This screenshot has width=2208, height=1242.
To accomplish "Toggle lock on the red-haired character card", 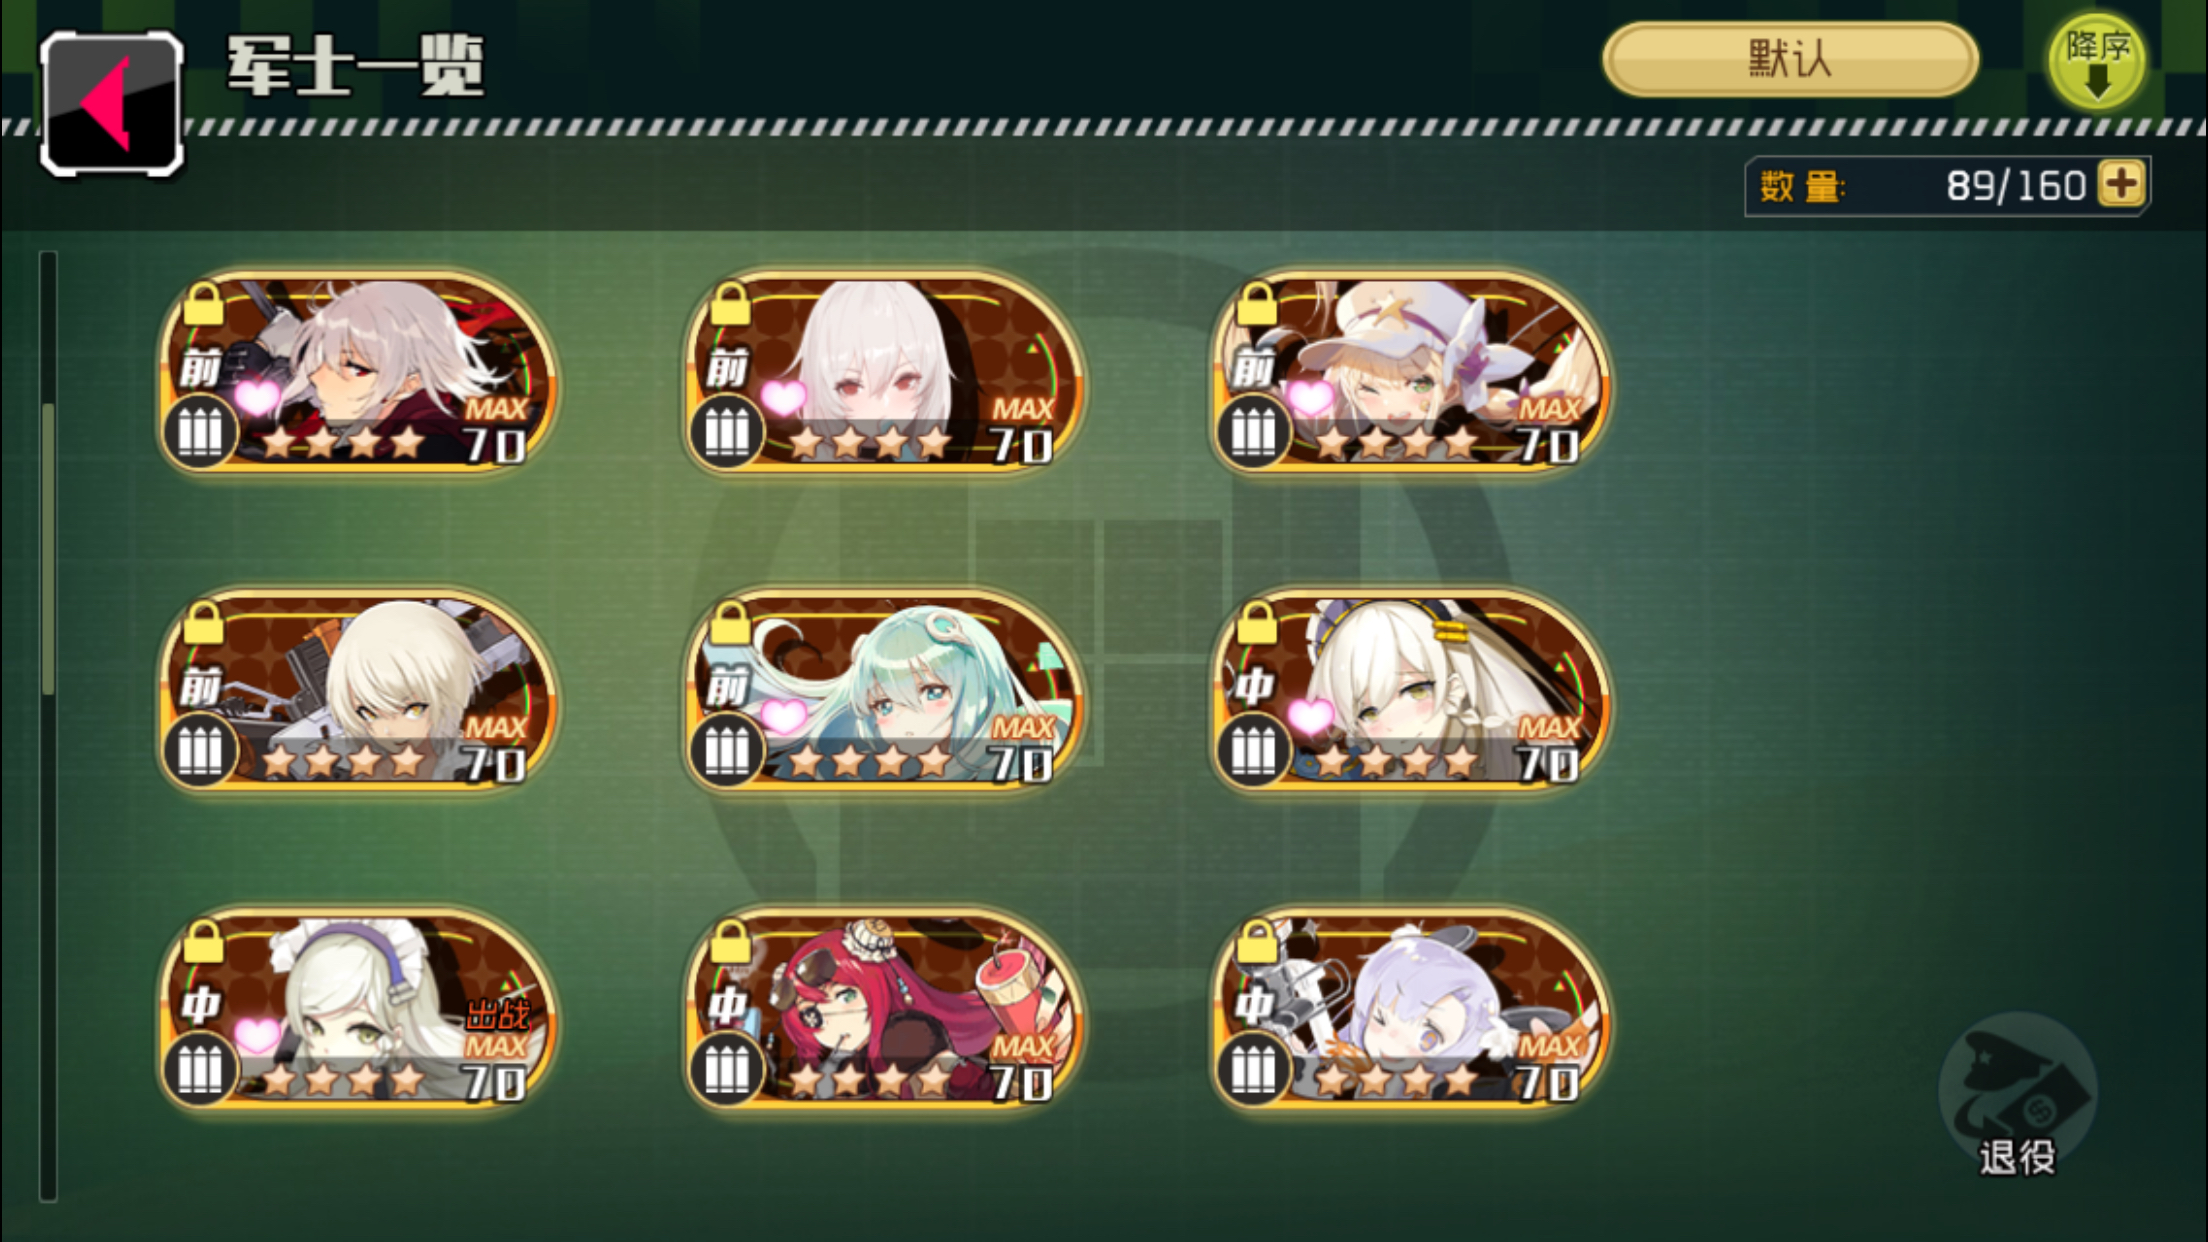I will click(x=730, y=942).
